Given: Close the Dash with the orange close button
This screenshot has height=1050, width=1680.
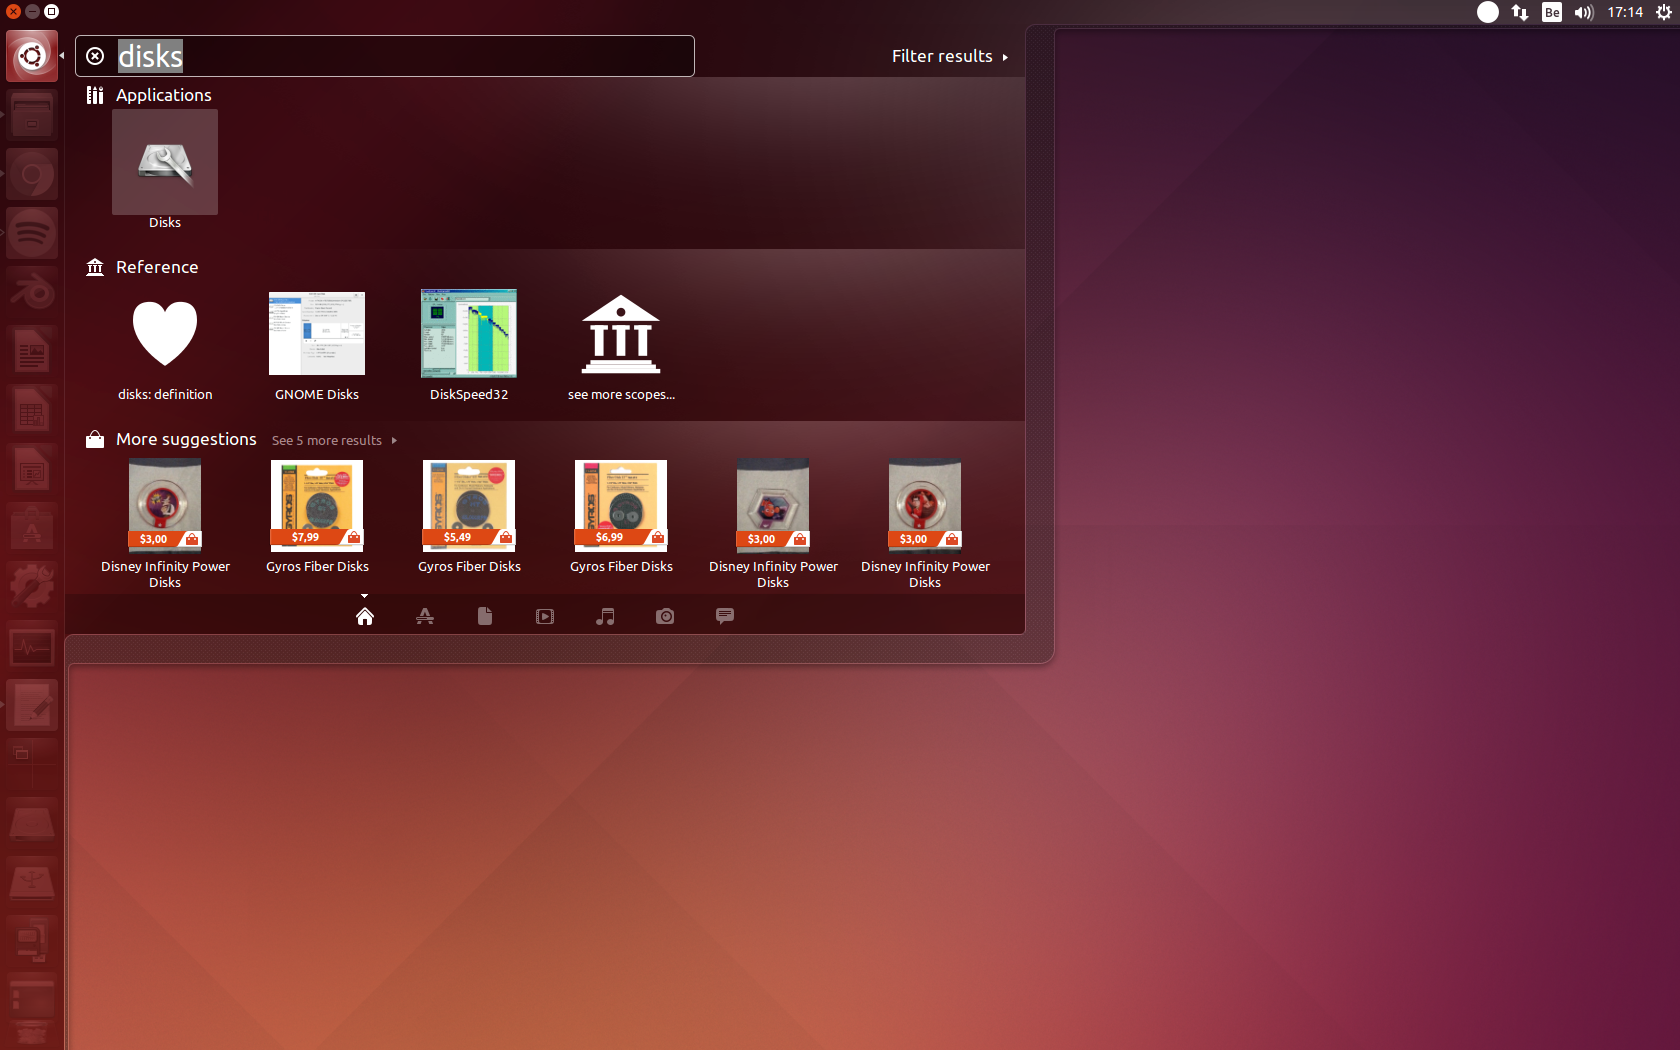Looking at the screenshot, I should pyautogui.click(x=13, y=12).
